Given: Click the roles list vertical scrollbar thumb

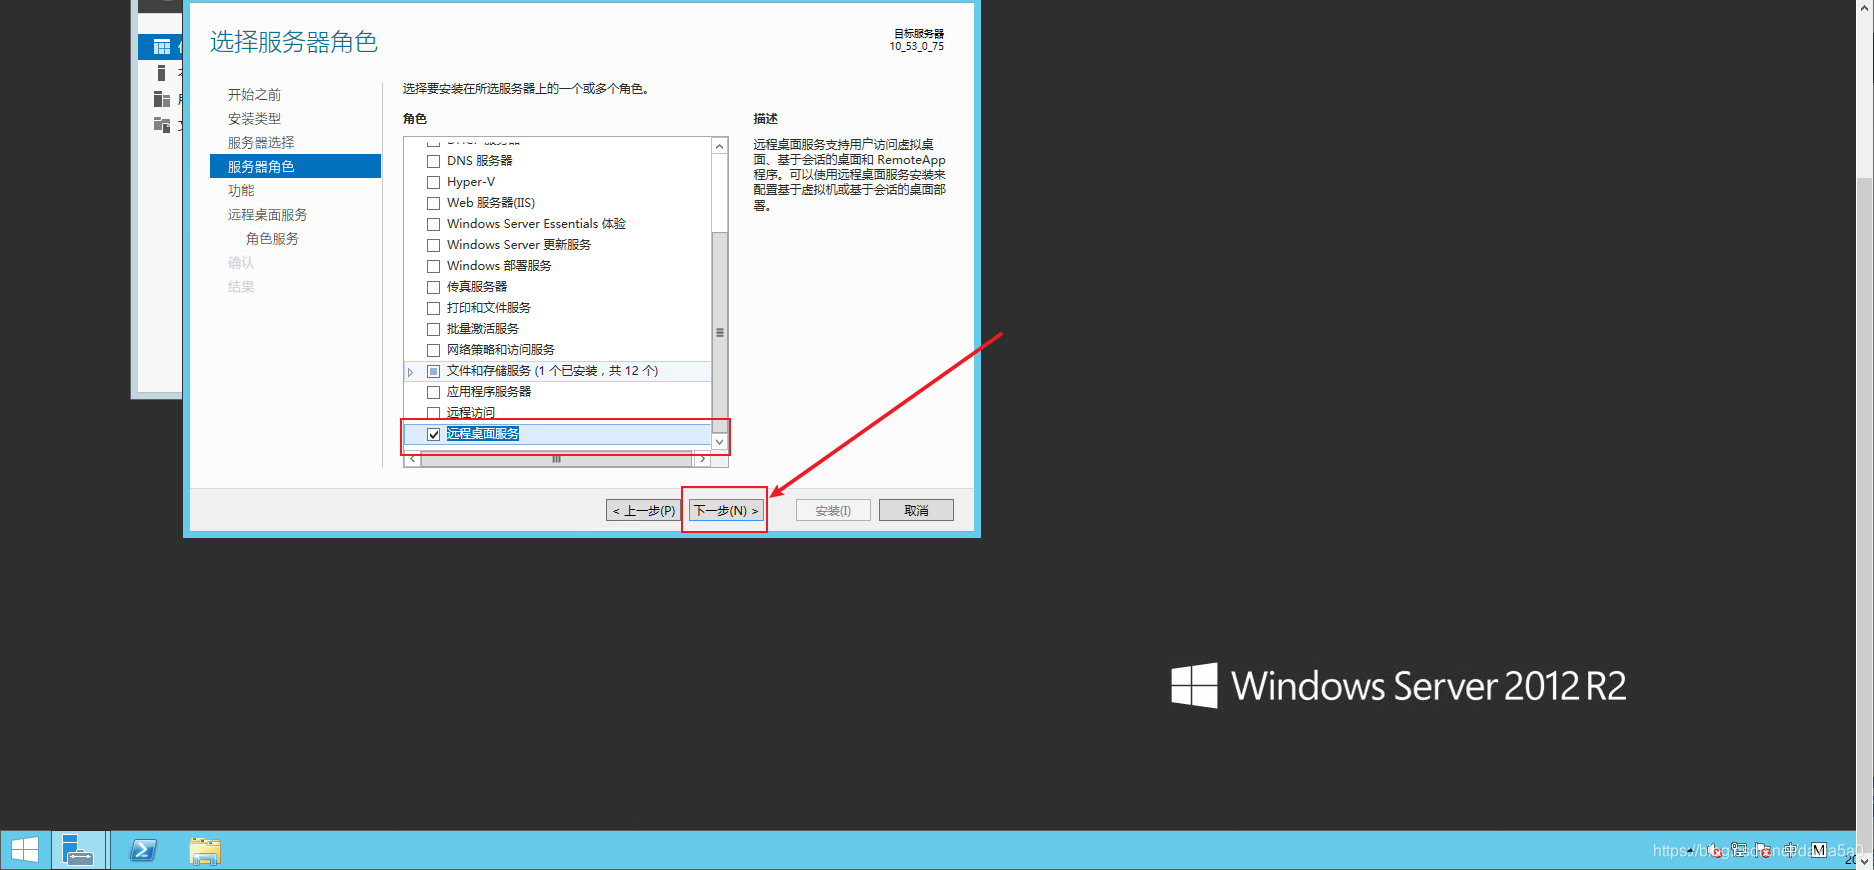Looking at the screenshot, I should click(719, 332).
